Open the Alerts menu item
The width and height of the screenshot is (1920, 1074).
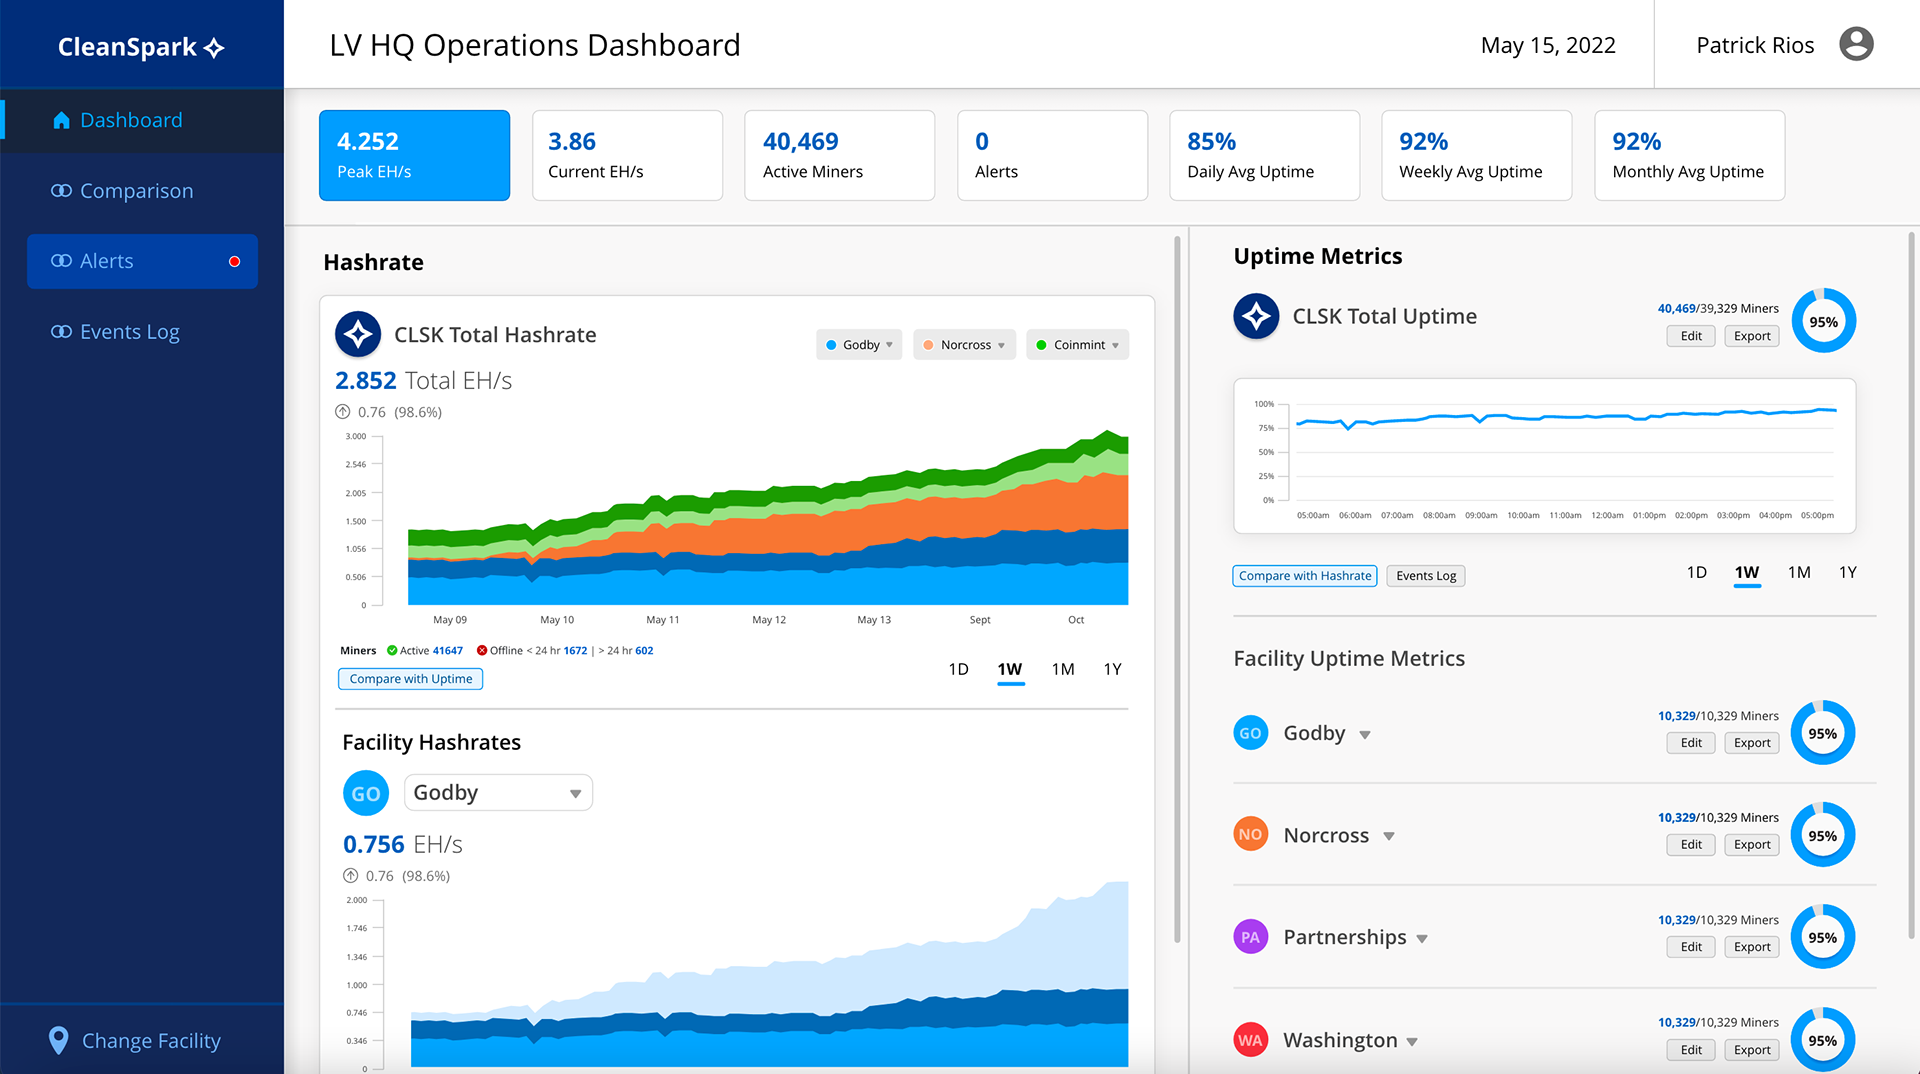[142, 261]
